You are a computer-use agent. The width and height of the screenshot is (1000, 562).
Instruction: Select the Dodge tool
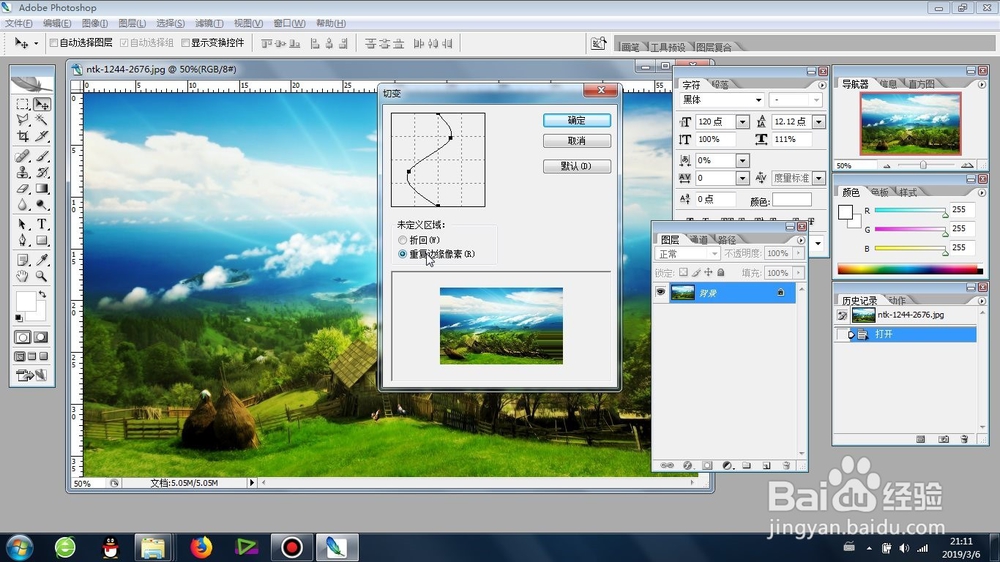[x=42, y=205]
